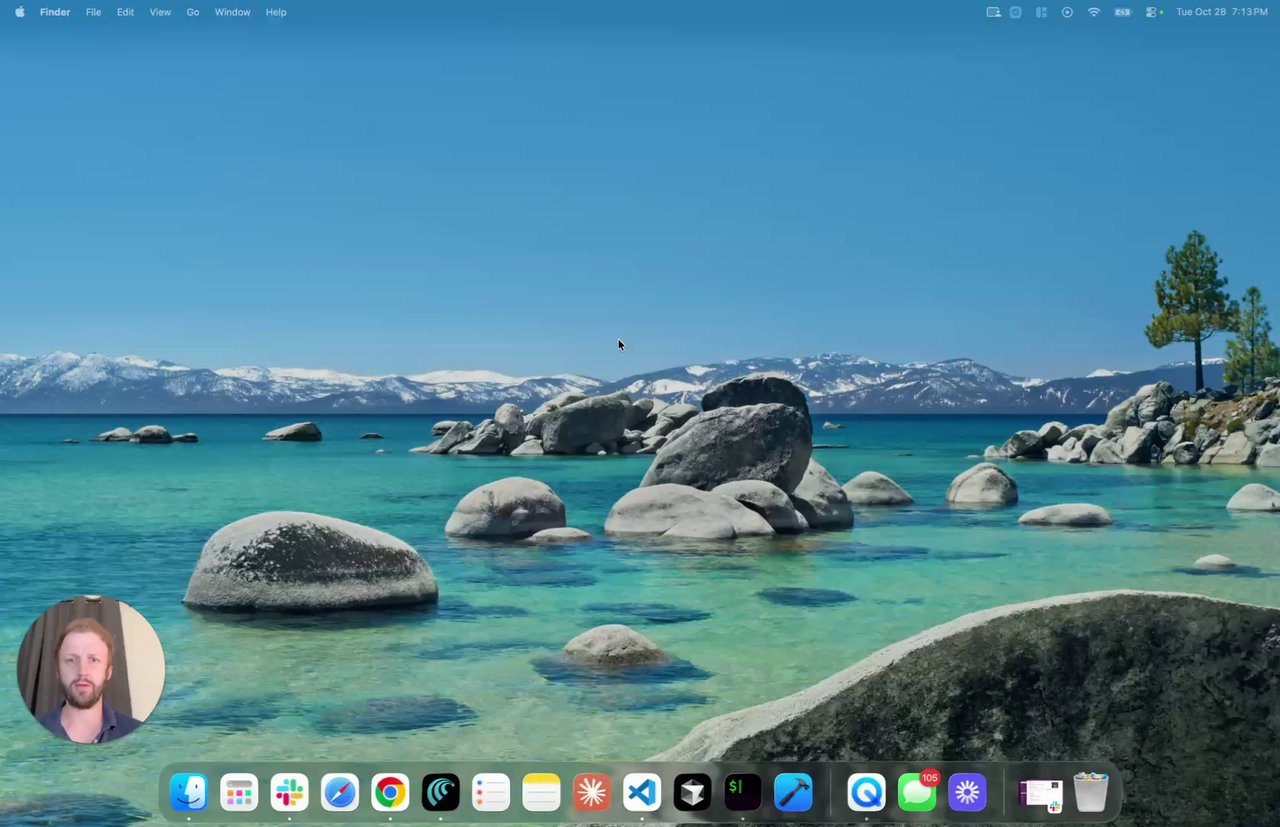Open the File menu
The width and height of the screenshot is (1280, 827).
(x=93, y=12)
